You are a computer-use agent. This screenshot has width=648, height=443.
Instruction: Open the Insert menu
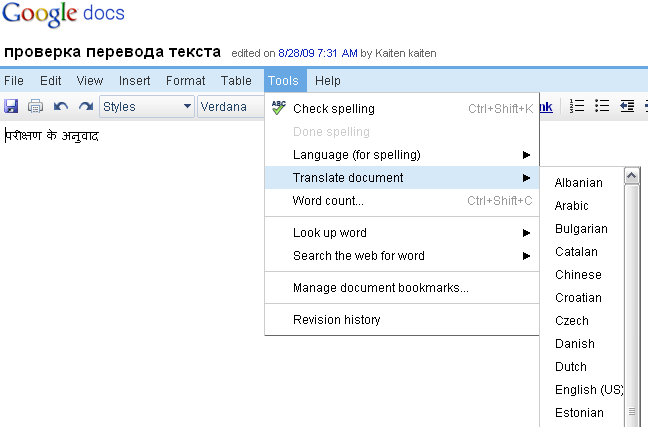click(x=134, y=81)
